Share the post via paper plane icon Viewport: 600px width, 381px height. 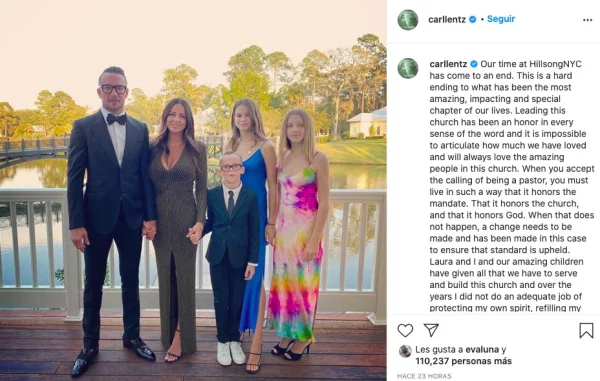tap(431, 330)
